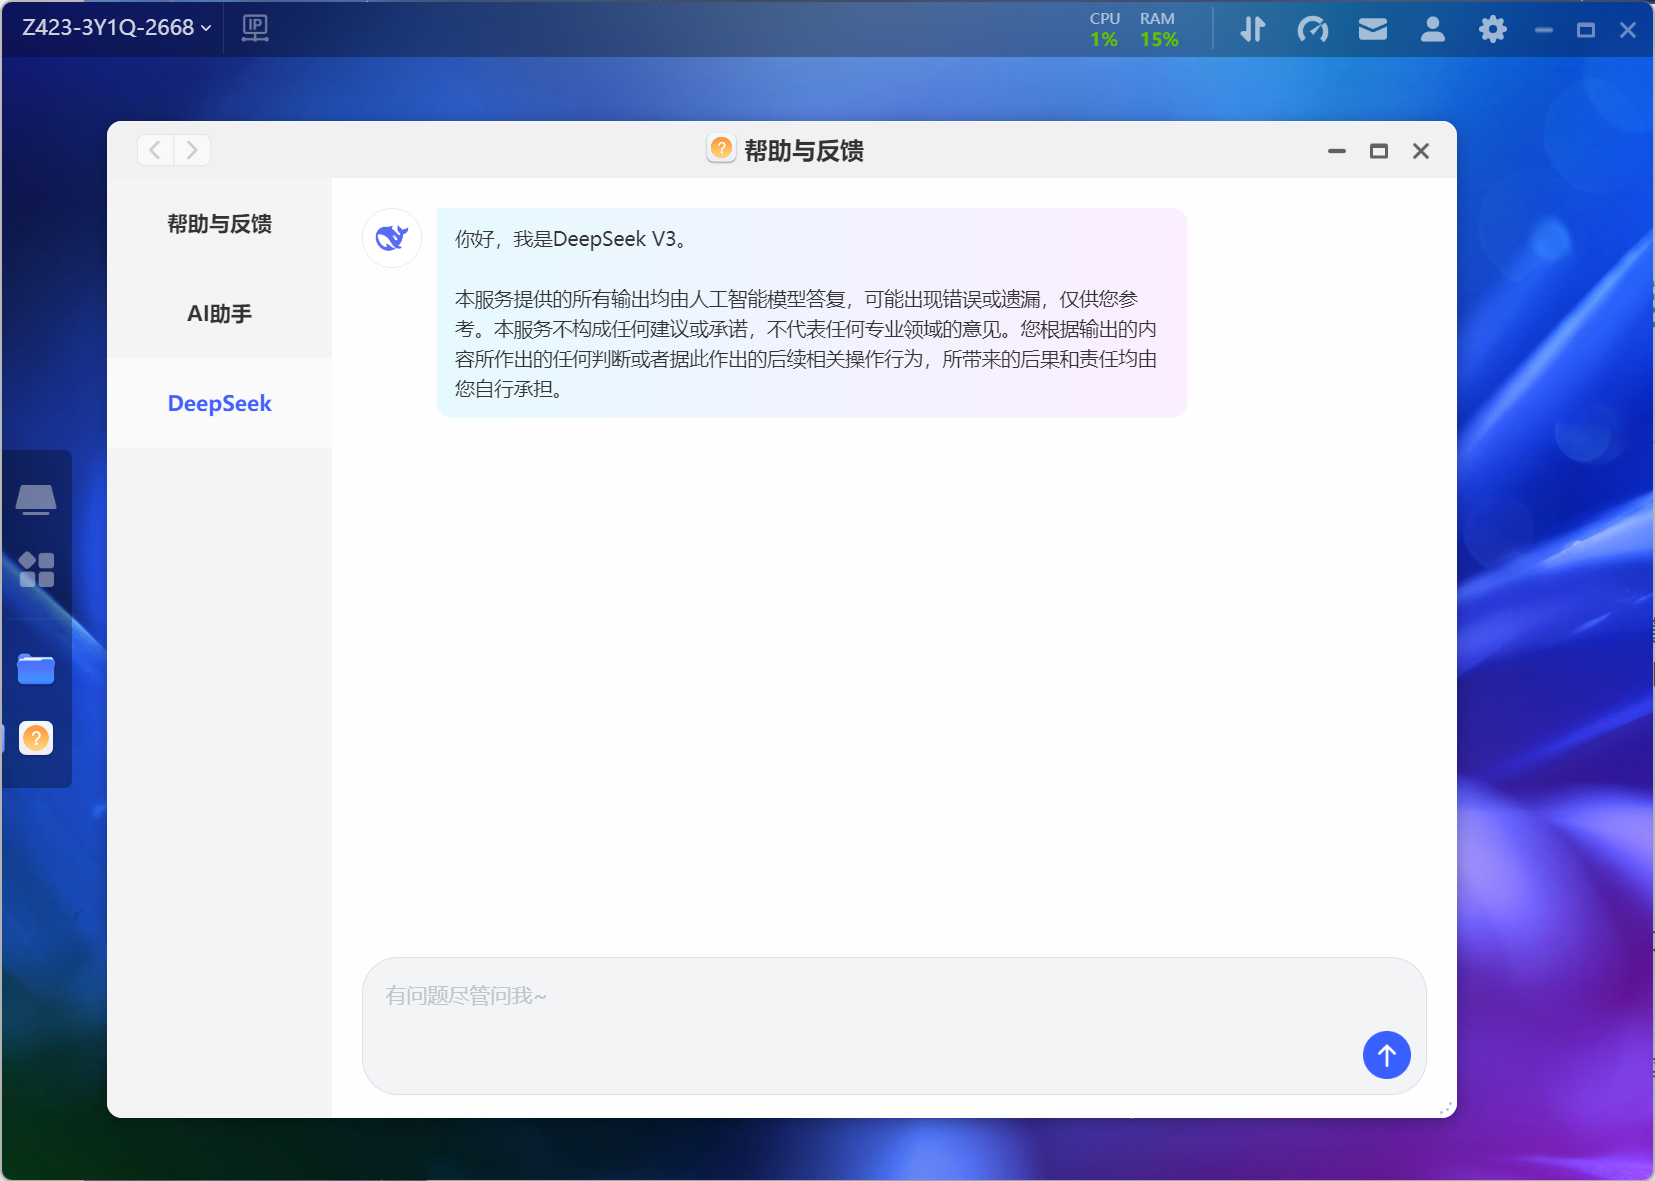
Task: Open the blue folder file manager icon
Action: tap(36, 669)
